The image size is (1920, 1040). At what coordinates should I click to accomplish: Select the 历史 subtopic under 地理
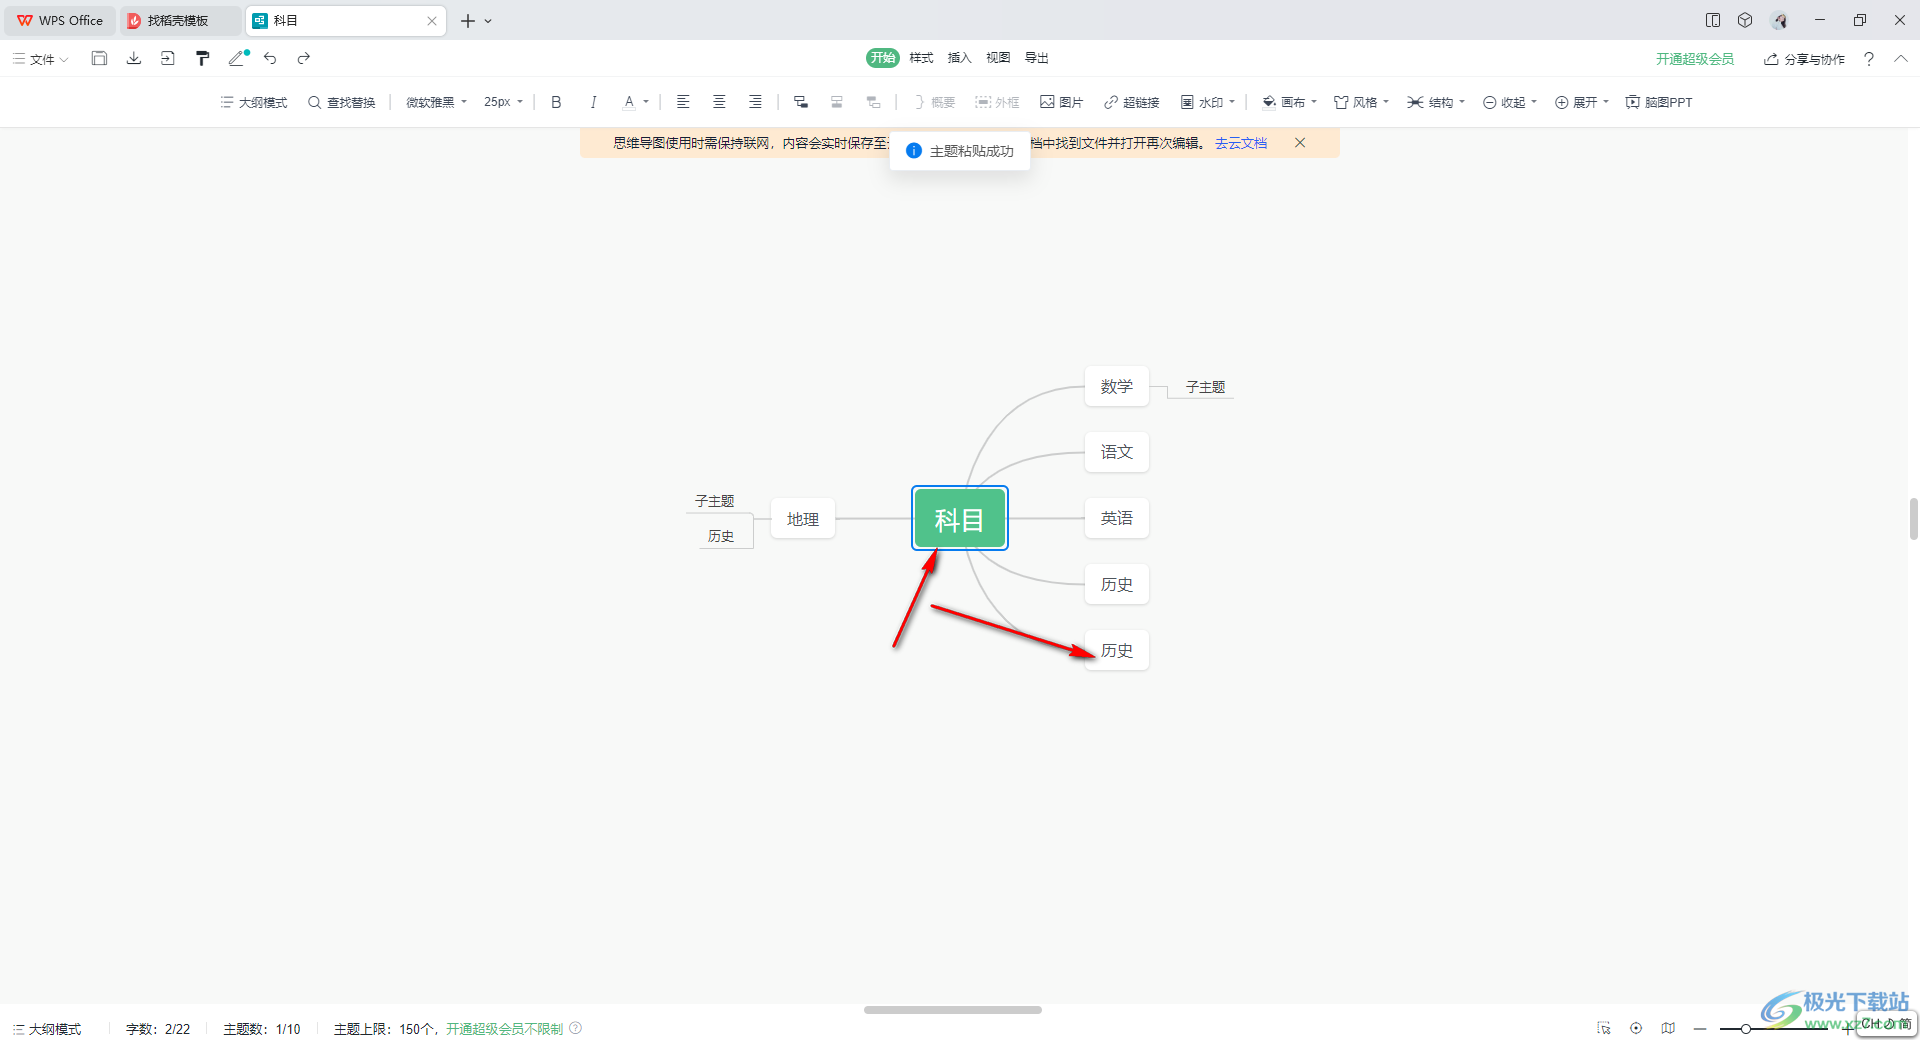(721, 536)
